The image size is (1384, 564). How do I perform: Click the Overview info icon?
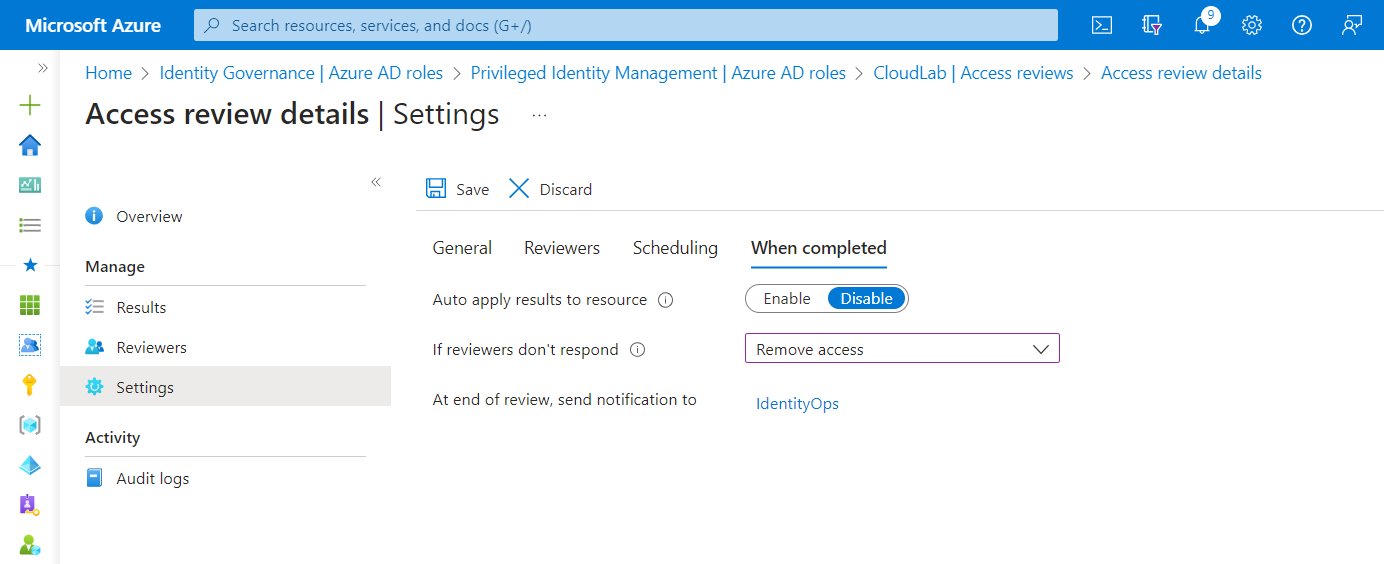pos(94,216)
